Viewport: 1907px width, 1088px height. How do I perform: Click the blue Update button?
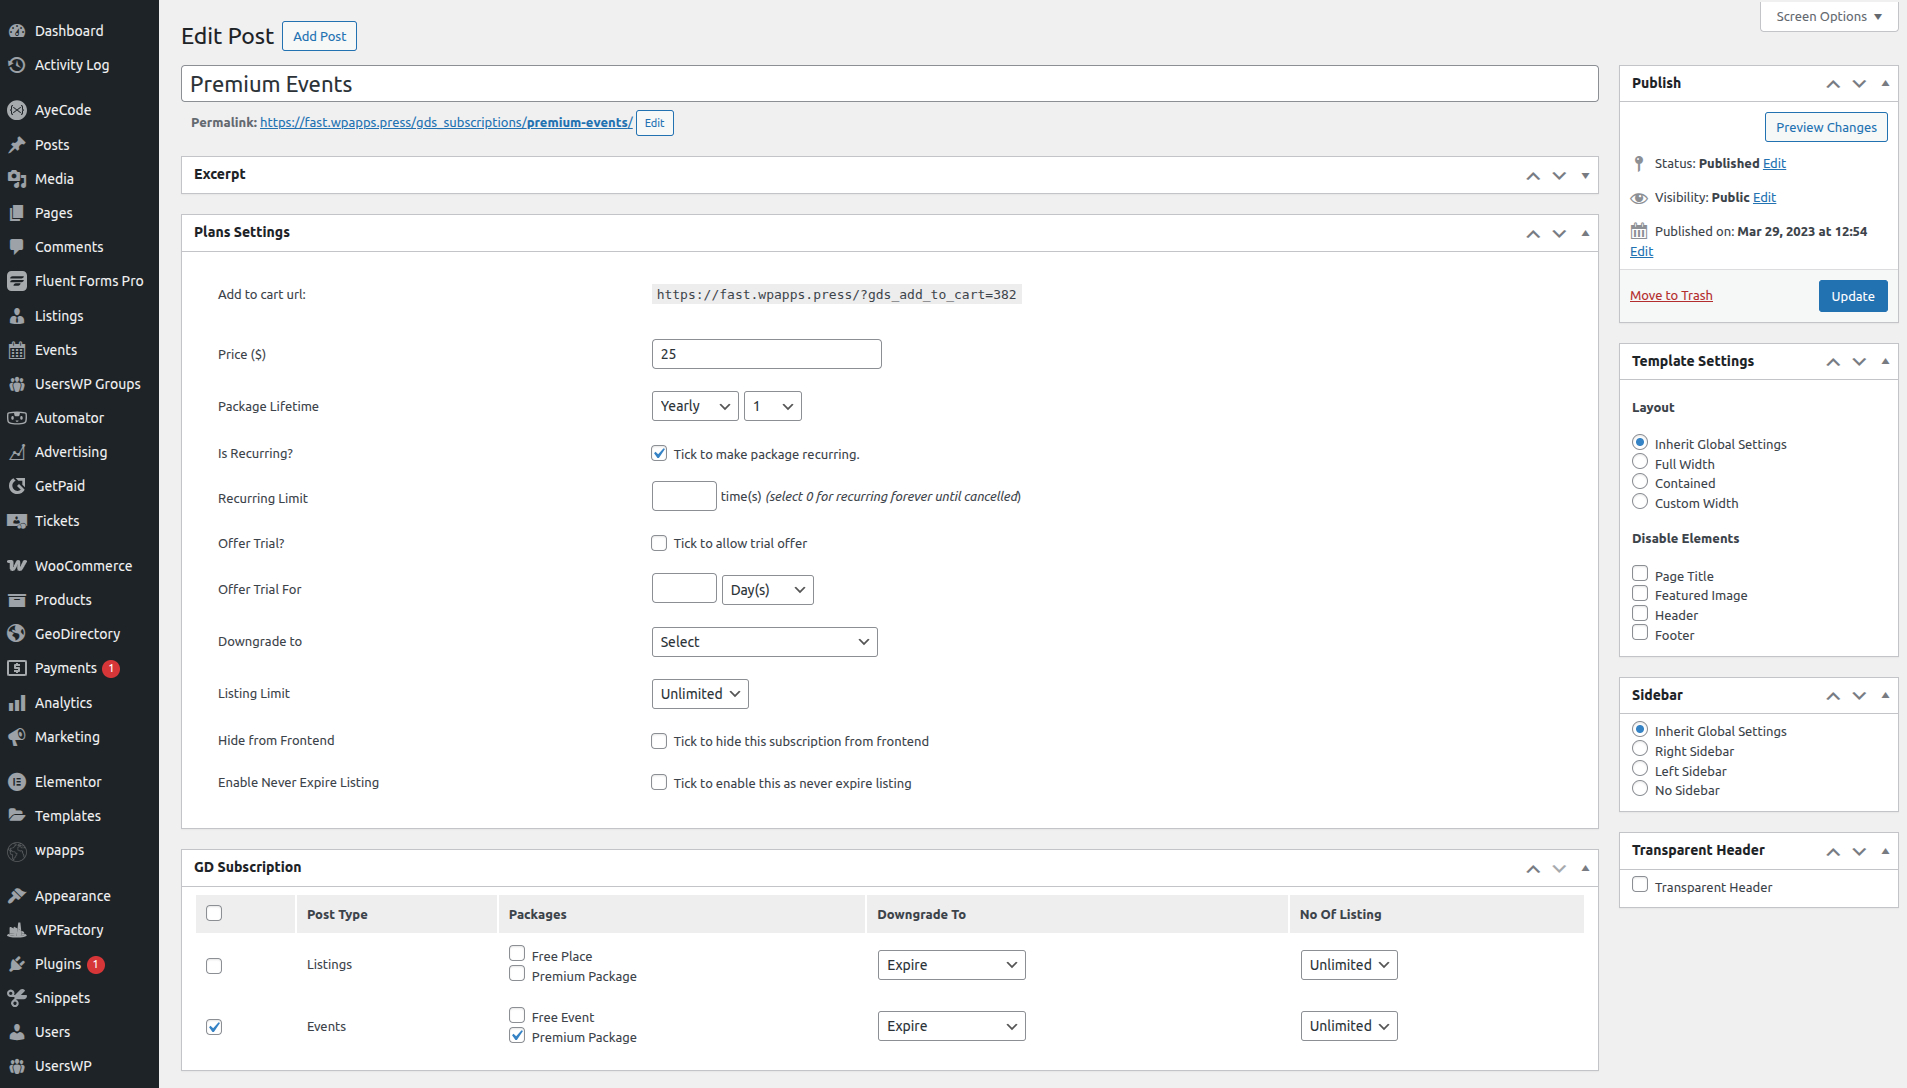tap(1852, 296)
